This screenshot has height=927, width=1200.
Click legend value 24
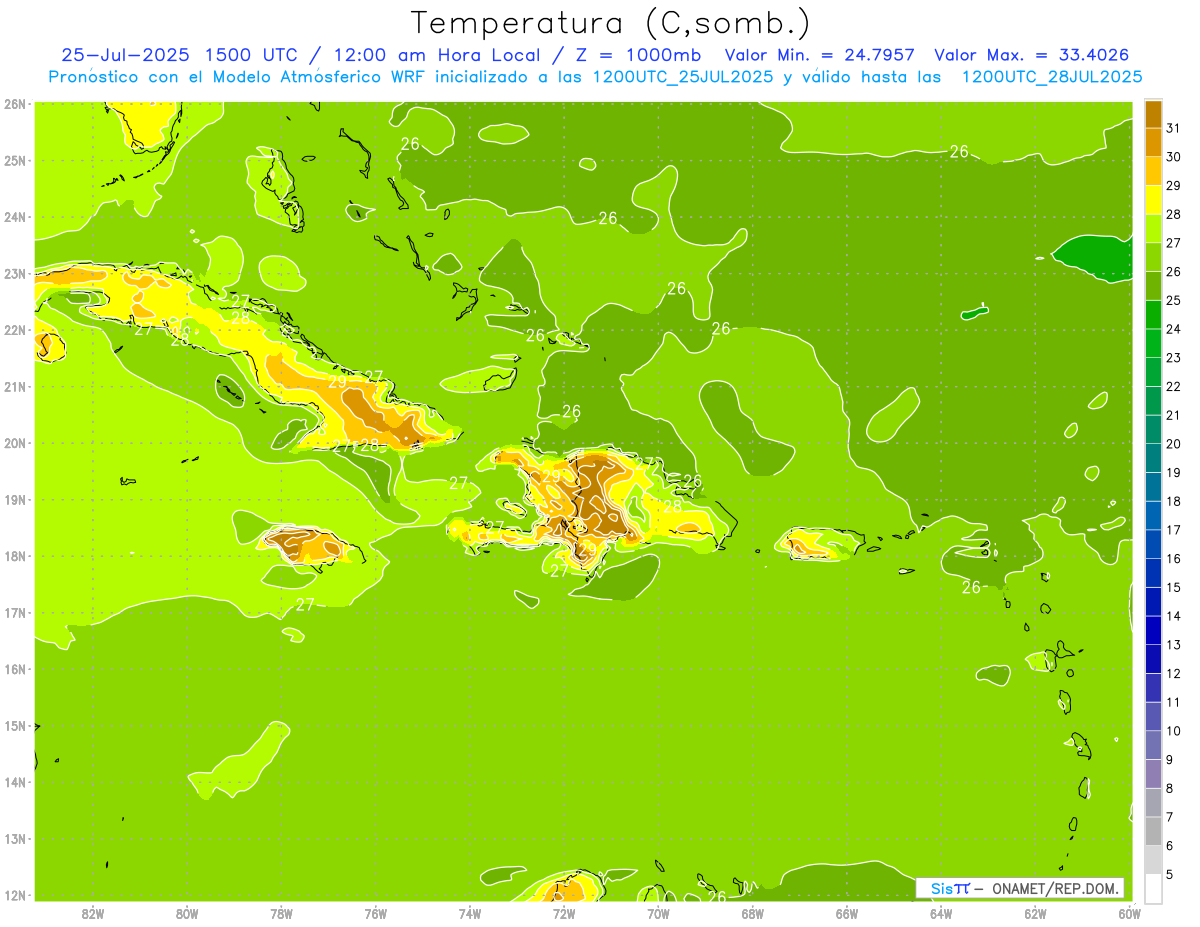[x=1174, y=329]
